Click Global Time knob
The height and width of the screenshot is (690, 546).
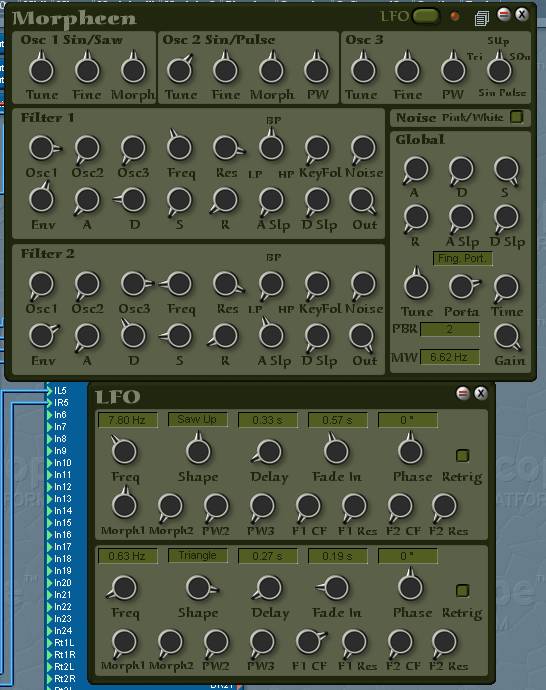[506, 287]
